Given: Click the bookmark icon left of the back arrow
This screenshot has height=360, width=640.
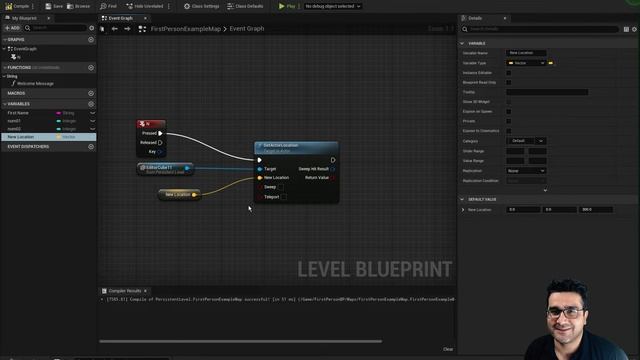Looking at the screenshot, I should [102, 29].
